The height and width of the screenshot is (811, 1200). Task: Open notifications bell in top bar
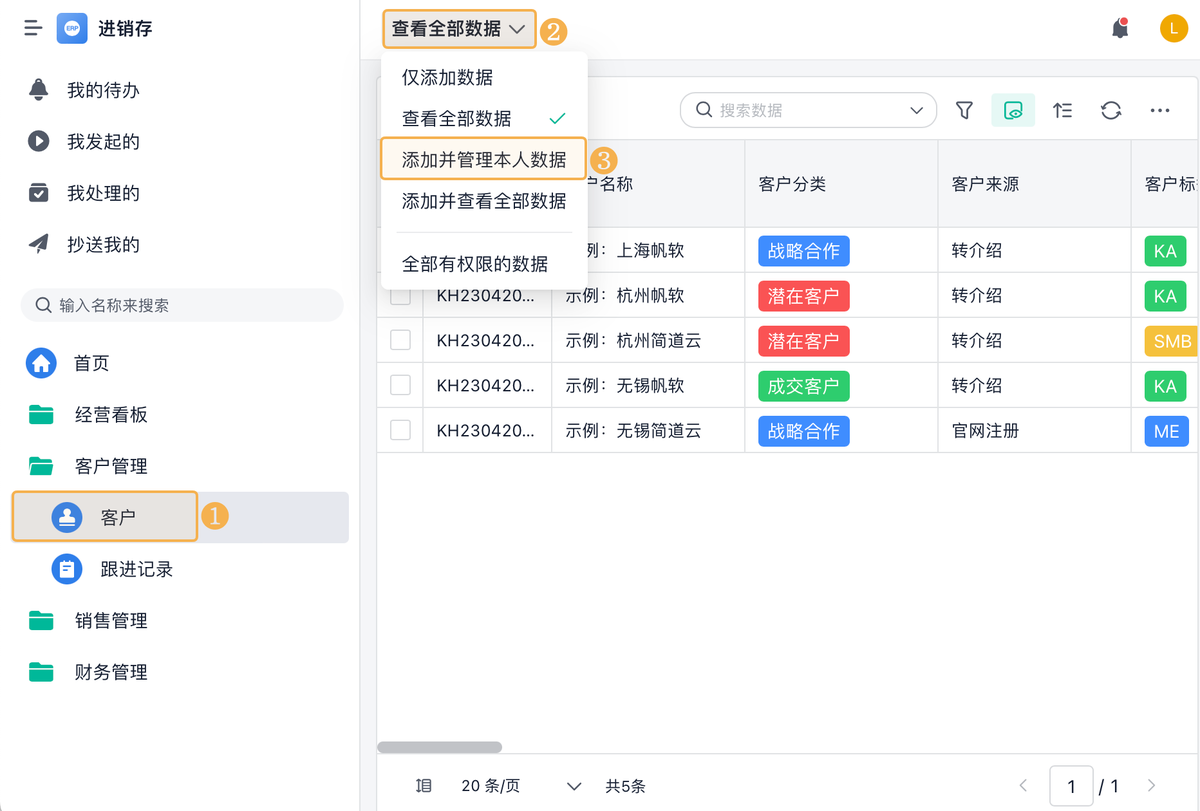[1120, 28]
